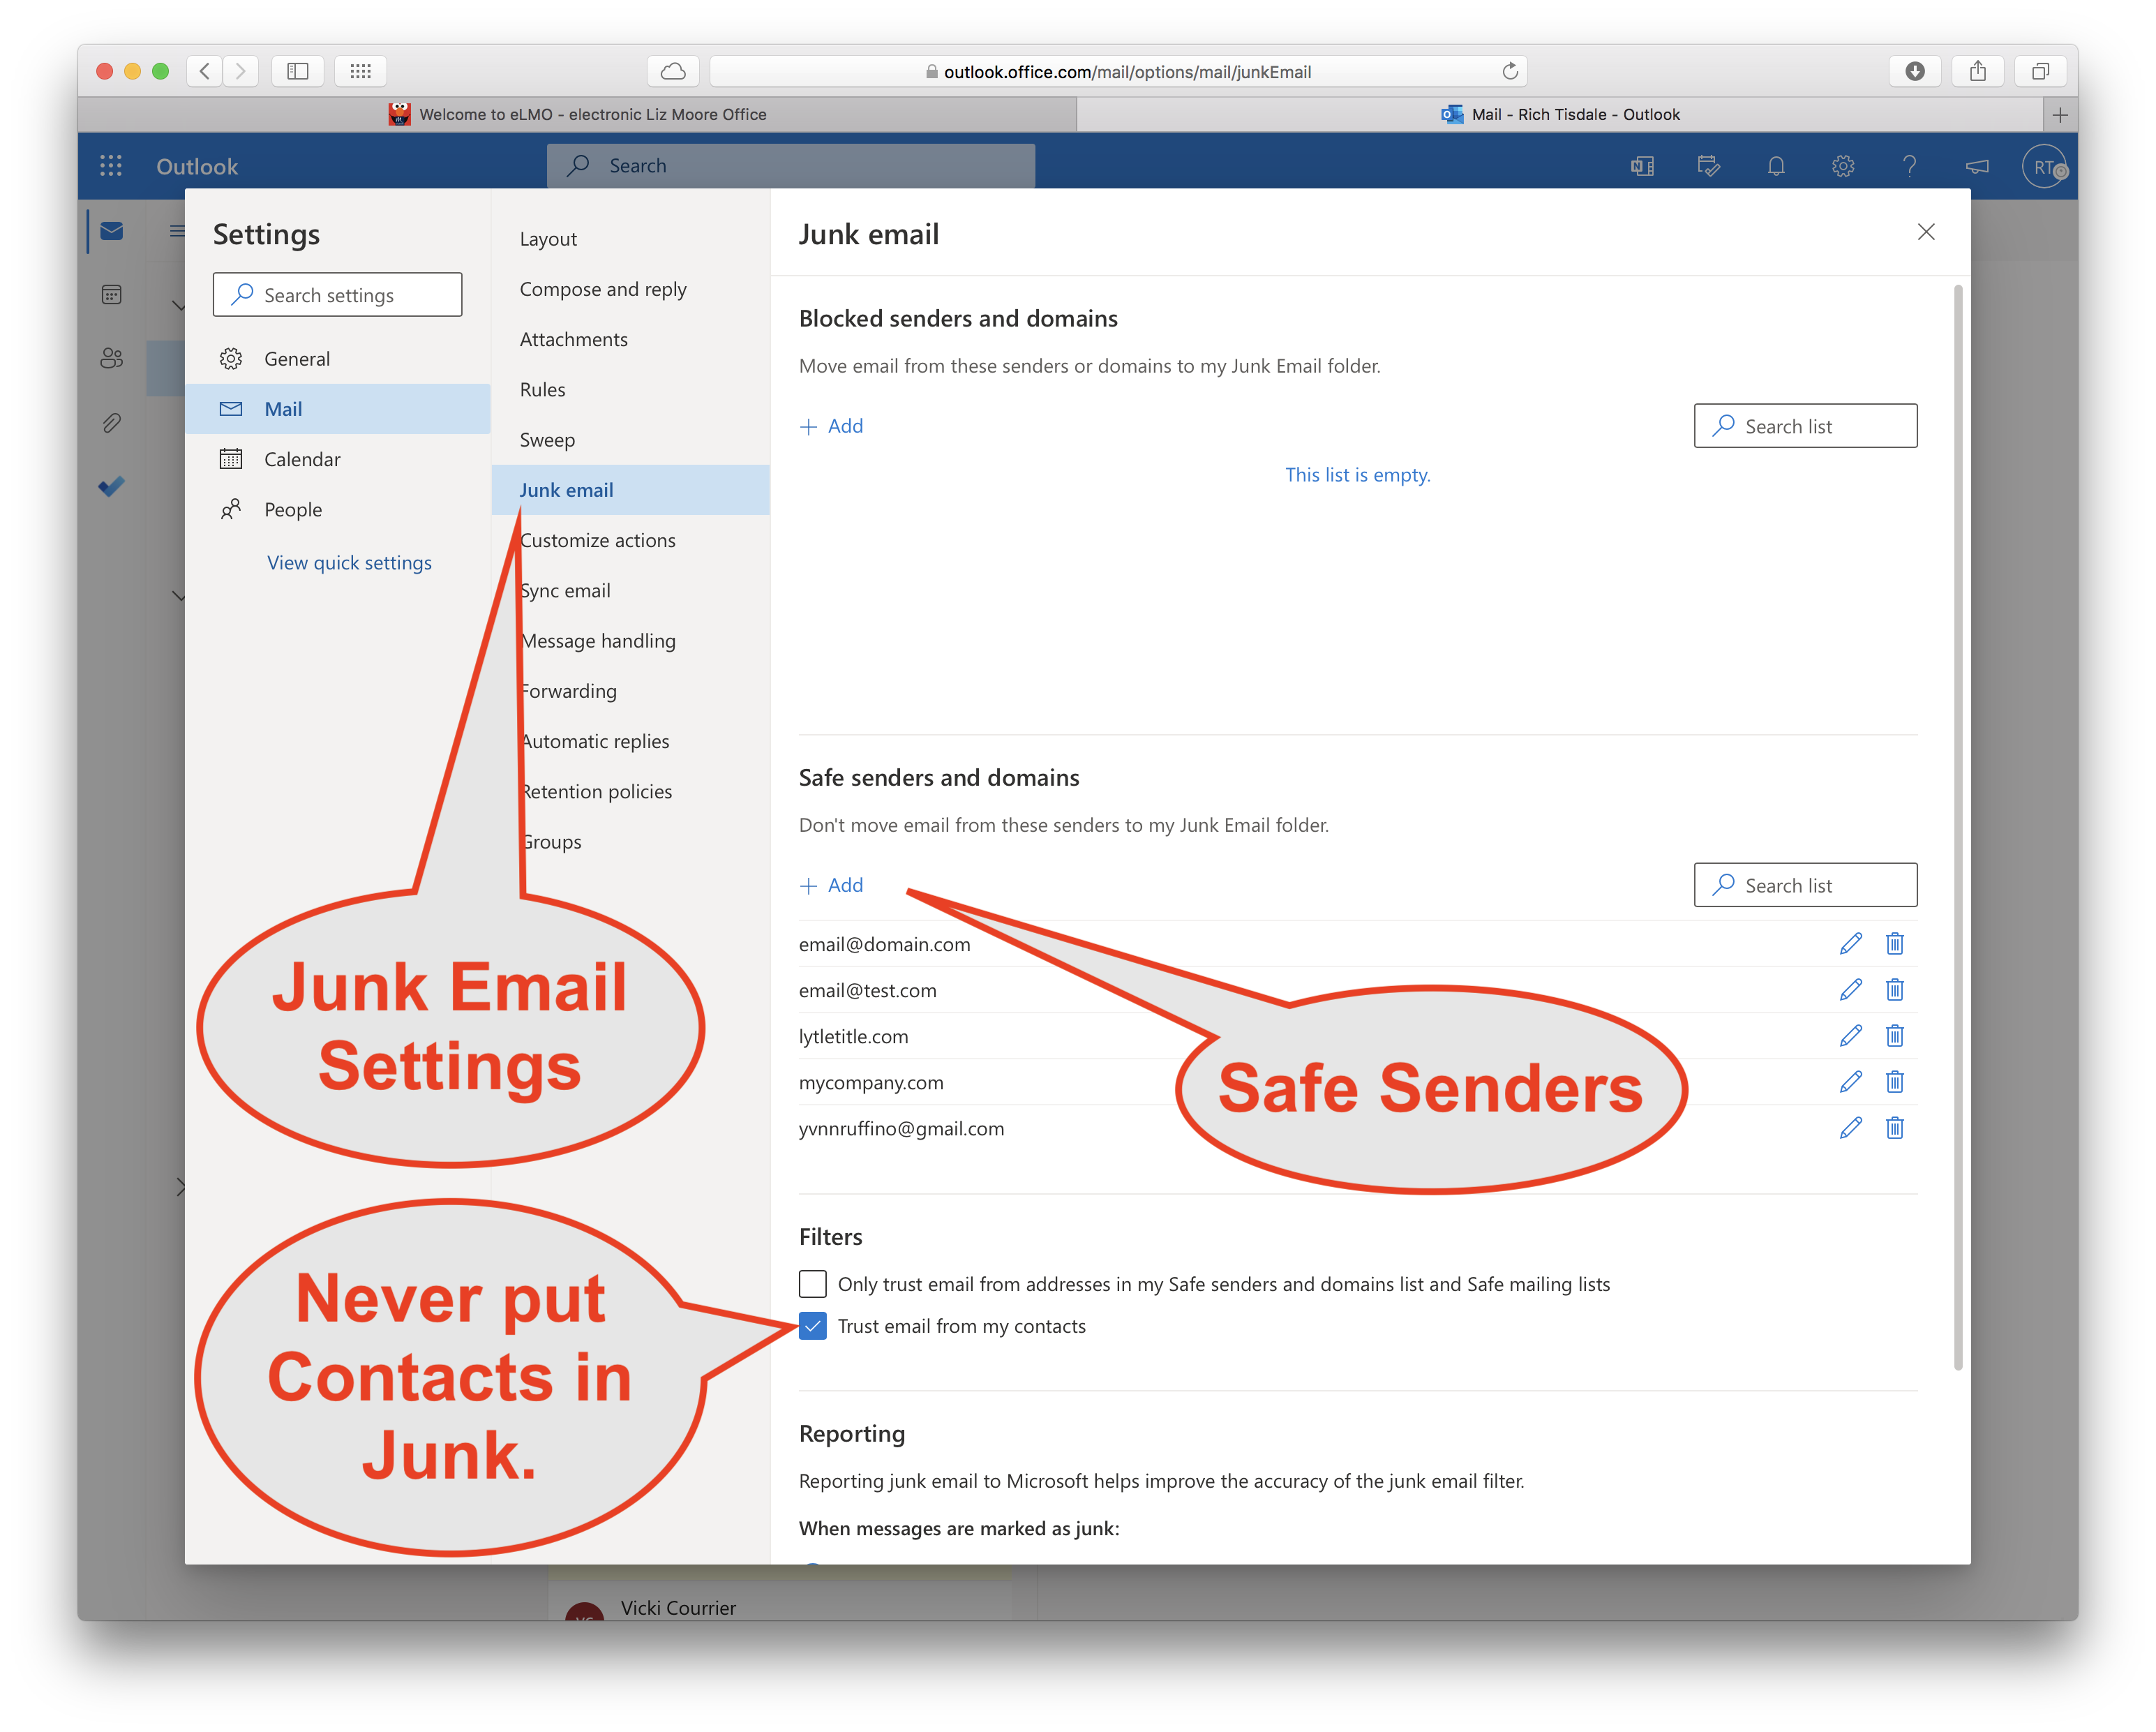2156x1732 pixels.
Task: Click the app launcher waffle icon
Action: tap(111, 166)
